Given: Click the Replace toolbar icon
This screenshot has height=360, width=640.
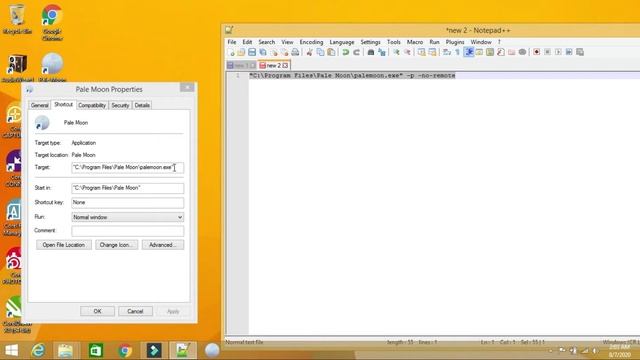Looking at the screenshot, I should coord(382,52).
